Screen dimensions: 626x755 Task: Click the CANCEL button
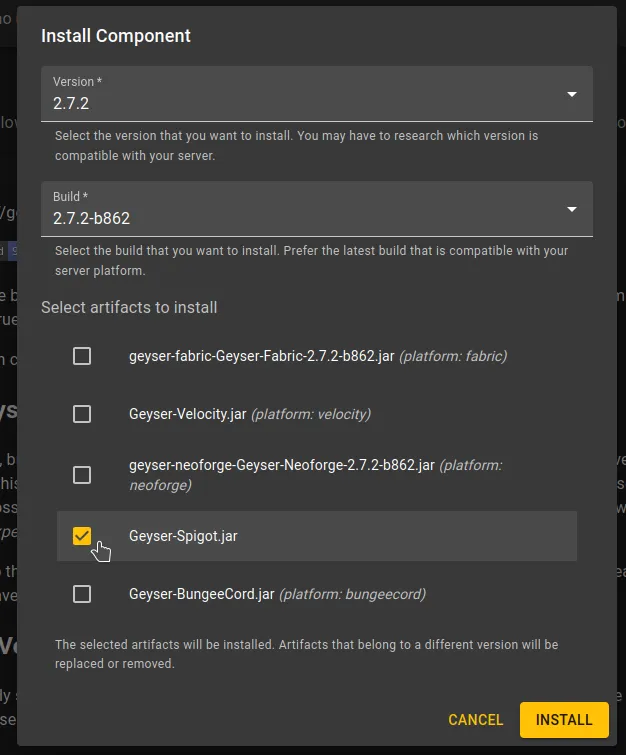click(475, 719)
